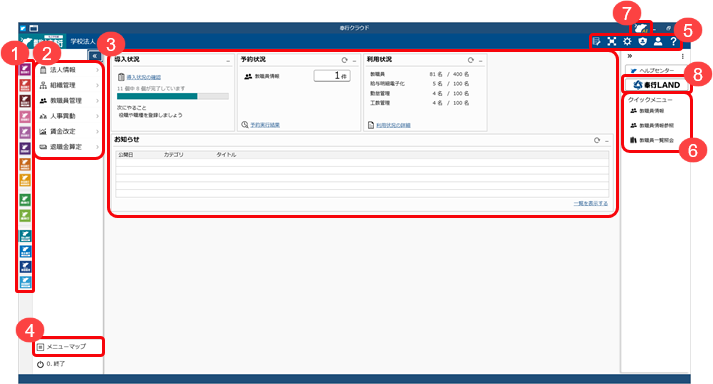This screenshot has height=384, width=713.
Task: Select the teal service icon in sidebar
Action: [25, 236]
